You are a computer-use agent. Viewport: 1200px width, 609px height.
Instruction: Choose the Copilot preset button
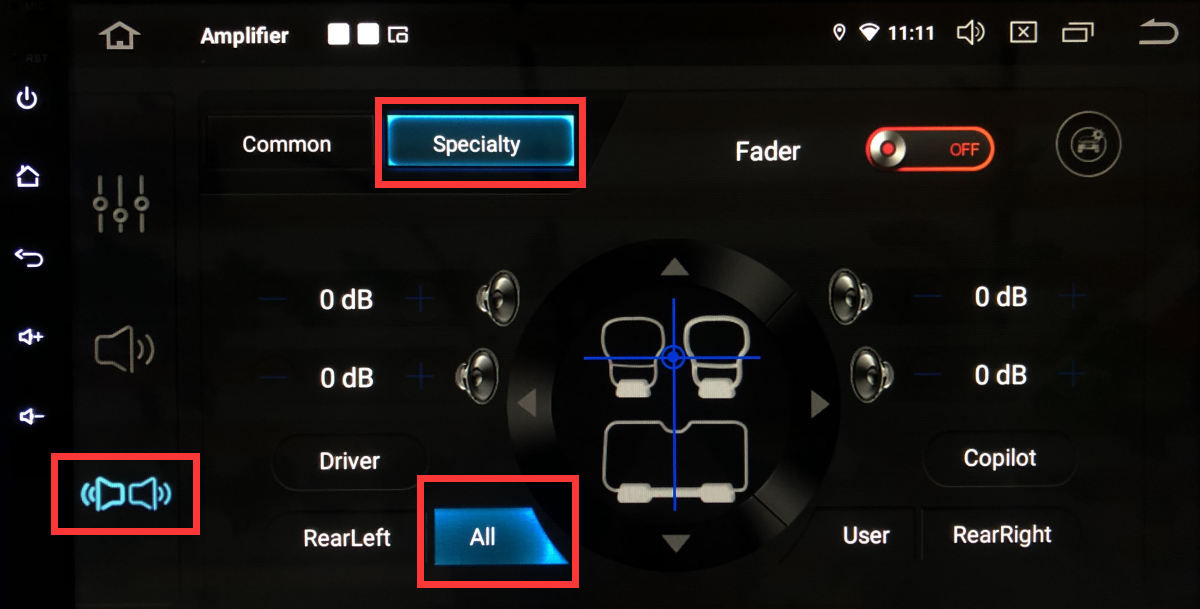pos(1000,458)
